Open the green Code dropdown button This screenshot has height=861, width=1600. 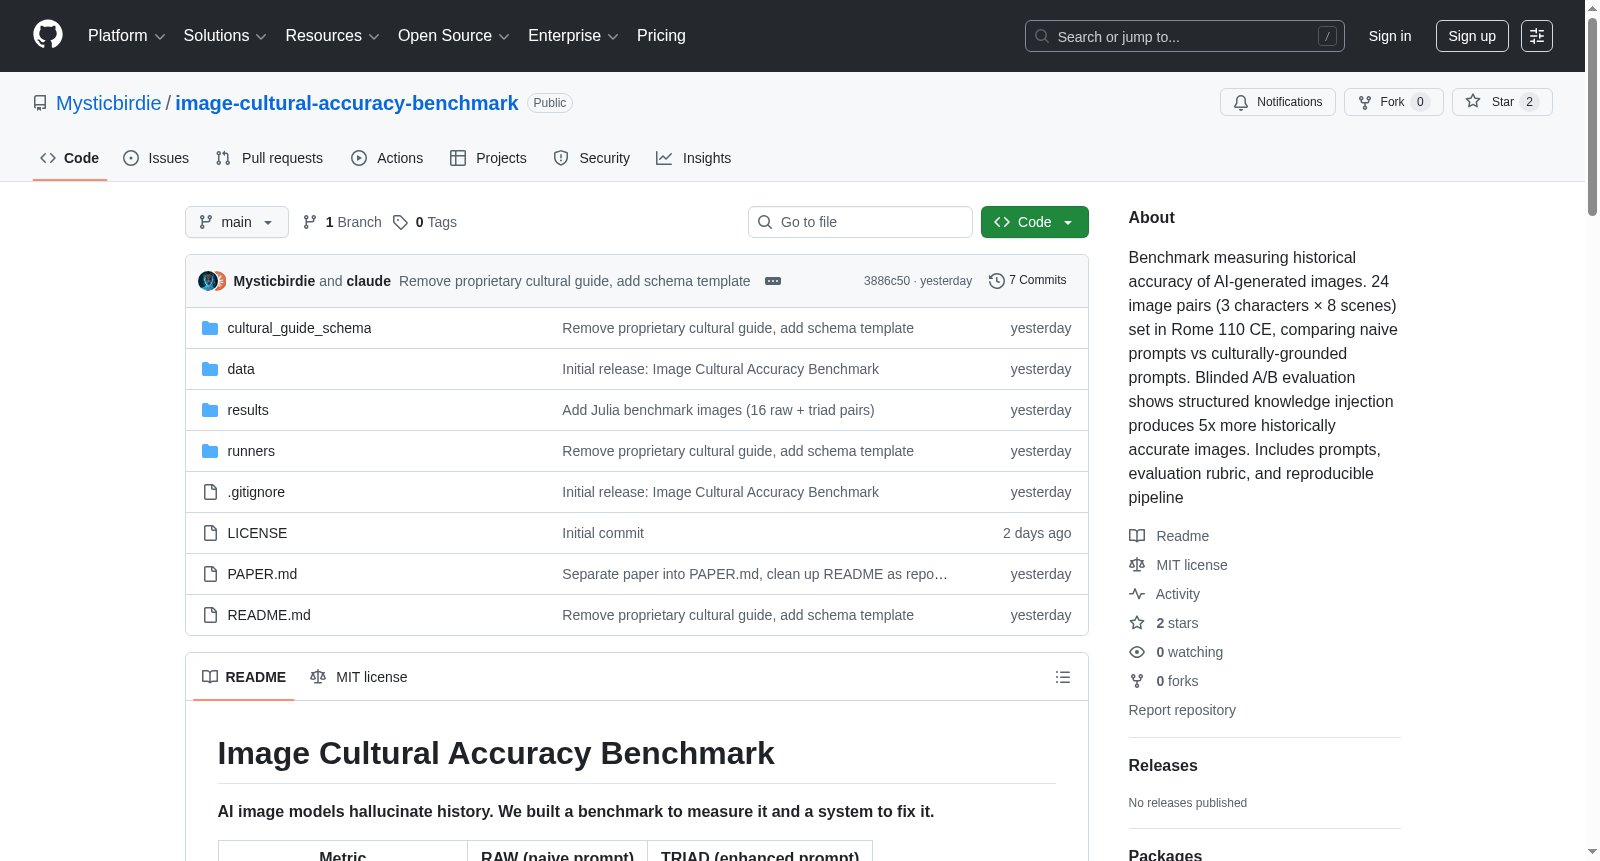(1035, 222)
